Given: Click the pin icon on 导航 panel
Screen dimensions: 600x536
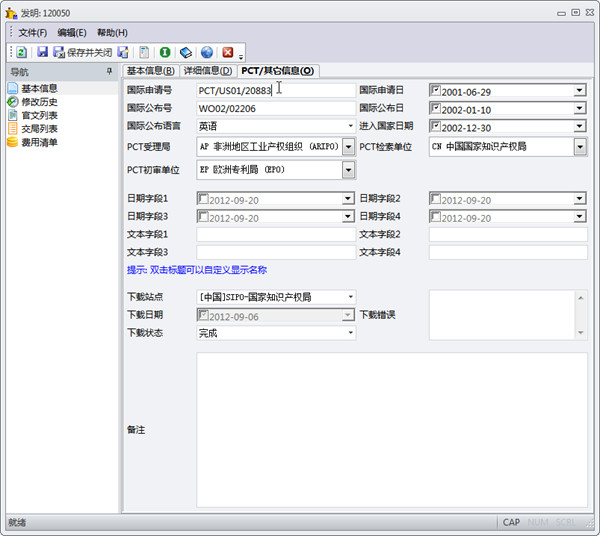Looking at the screenshot, I should point(109,71).
